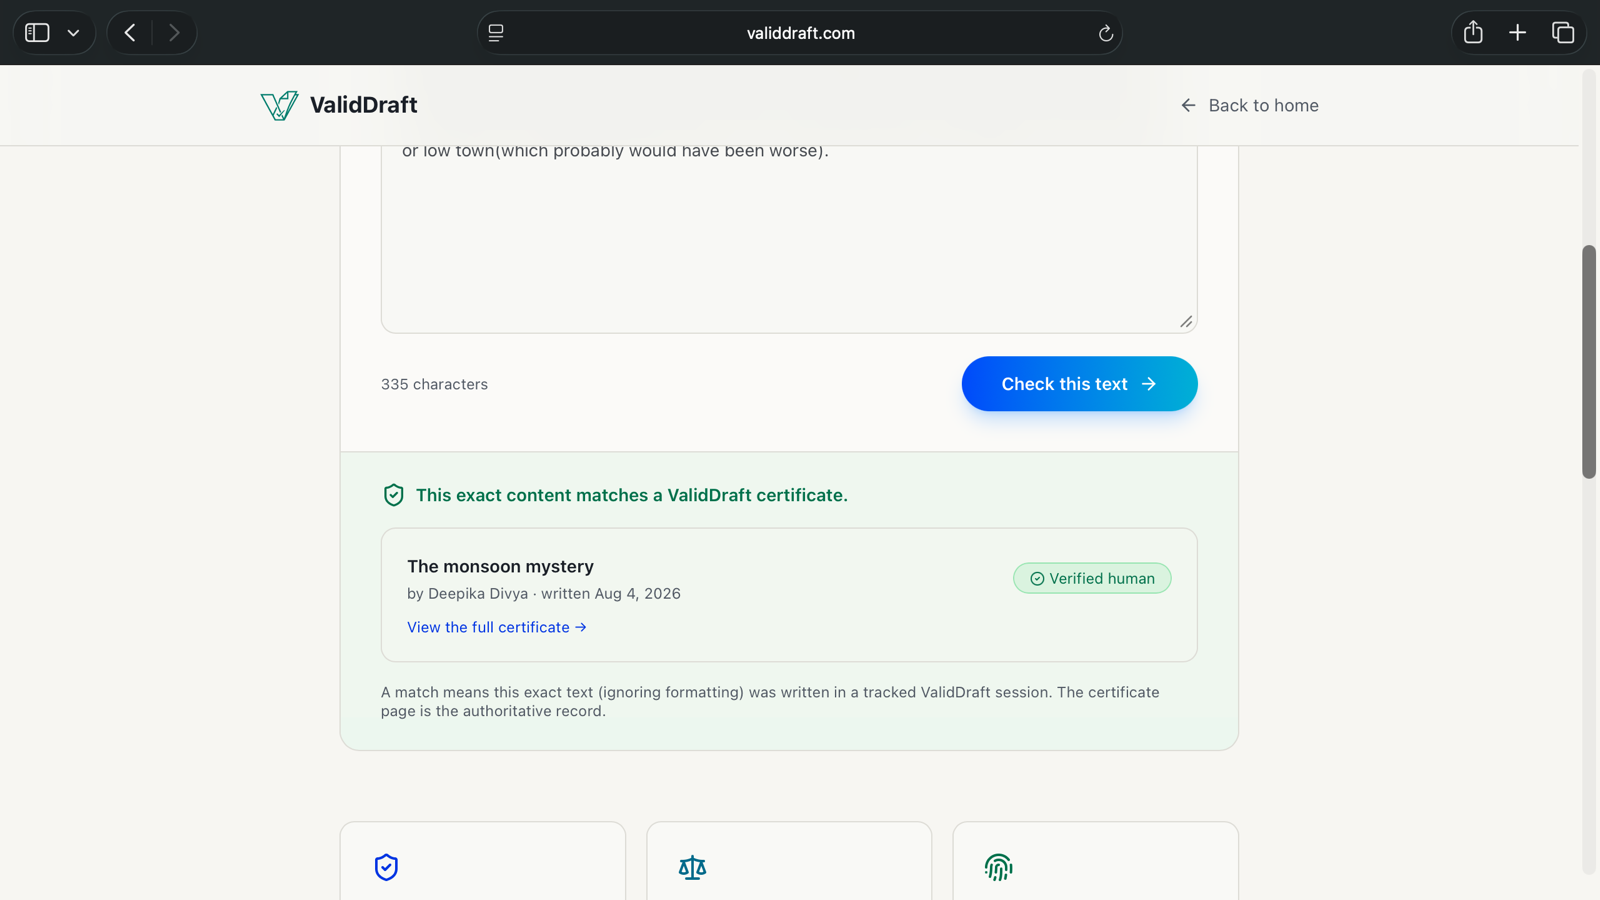Show the tab overview icon

click(1563, 33)
